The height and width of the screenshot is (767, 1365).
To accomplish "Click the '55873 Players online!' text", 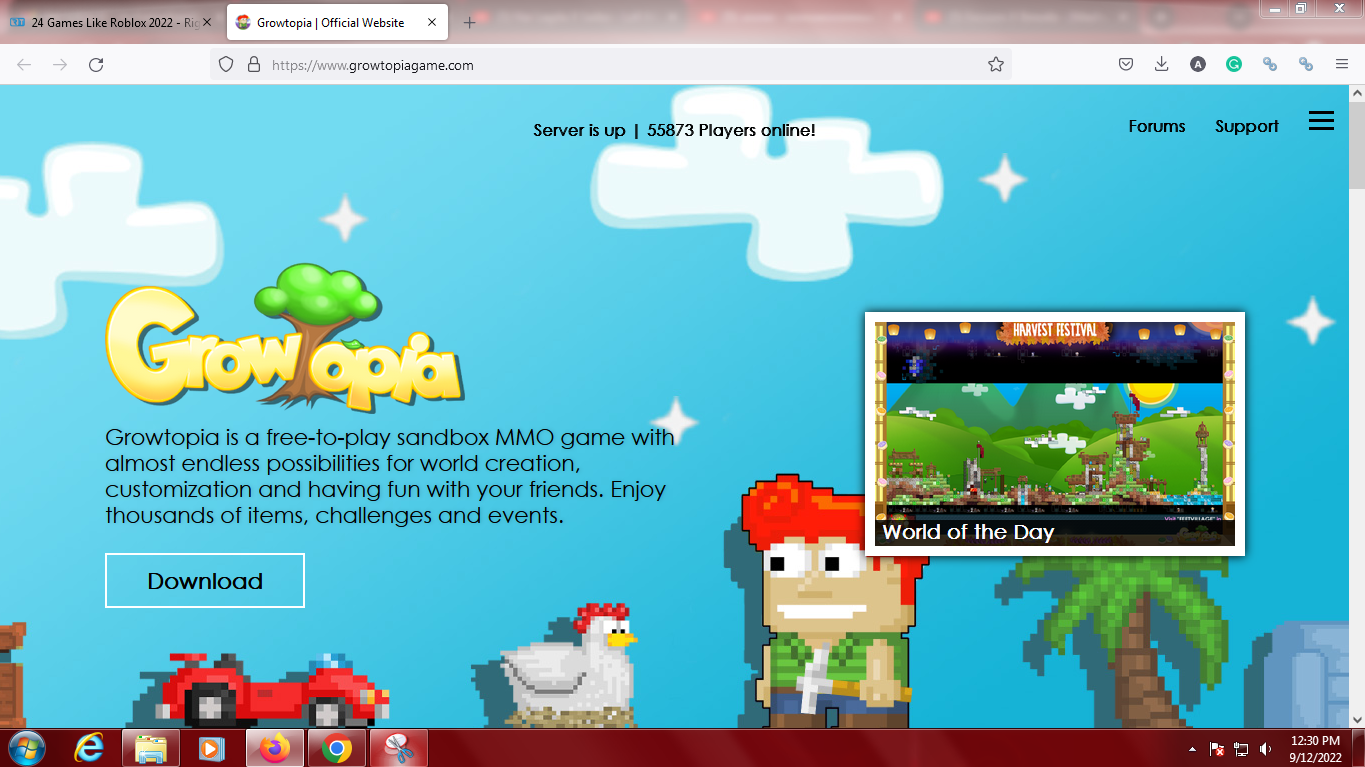I will tap(731, 130).
